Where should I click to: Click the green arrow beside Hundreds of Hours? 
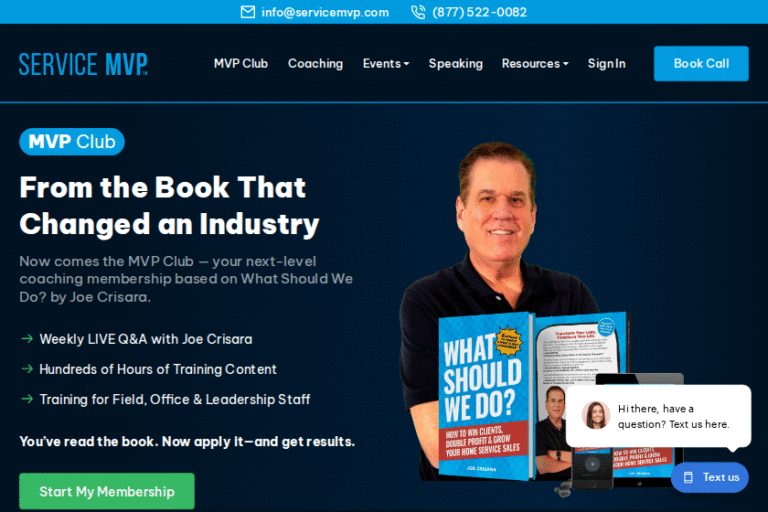coord(27,369)
